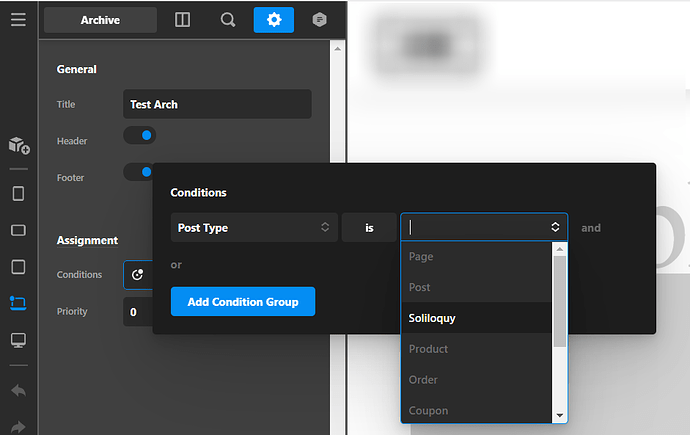Open the Post Type dropdown
The image size is (690, 435).
[x=254, y=228]
